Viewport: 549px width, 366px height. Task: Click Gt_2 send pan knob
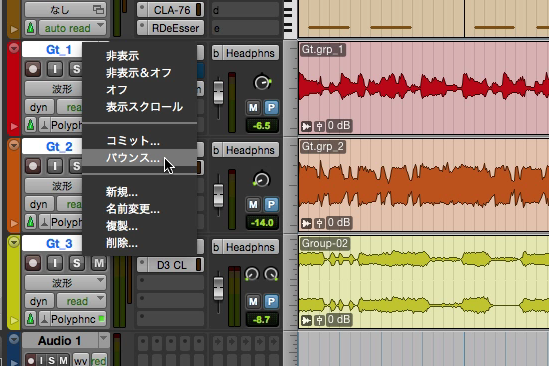coord(261,180)
